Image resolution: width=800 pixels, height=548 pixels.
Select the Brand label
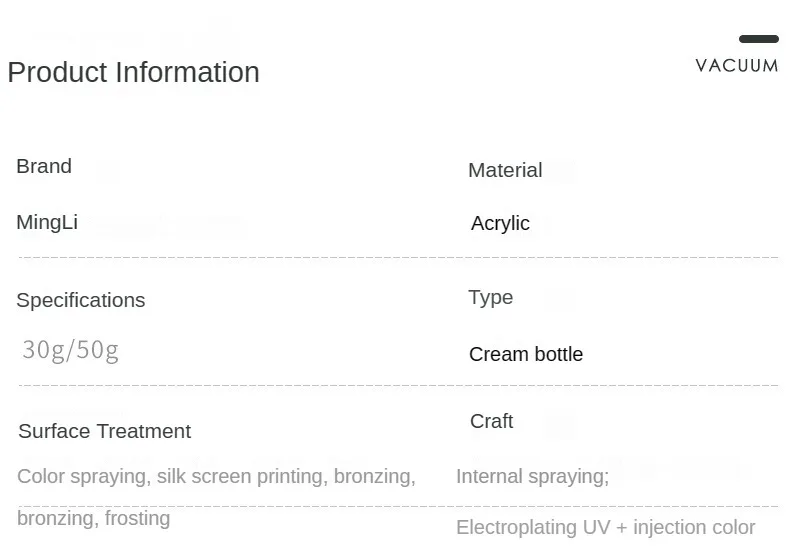(x=44, y=166)
